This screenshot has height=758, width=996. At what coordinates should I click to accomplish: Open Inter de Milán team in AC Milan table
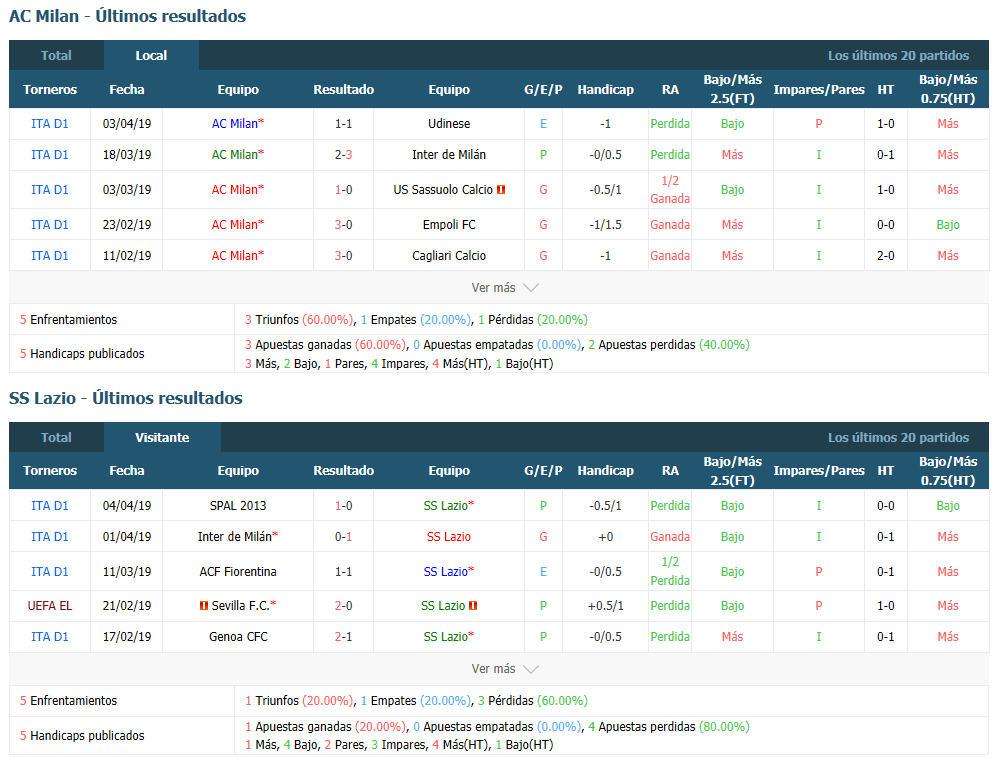pyautogui.click(x=449, y=154)
